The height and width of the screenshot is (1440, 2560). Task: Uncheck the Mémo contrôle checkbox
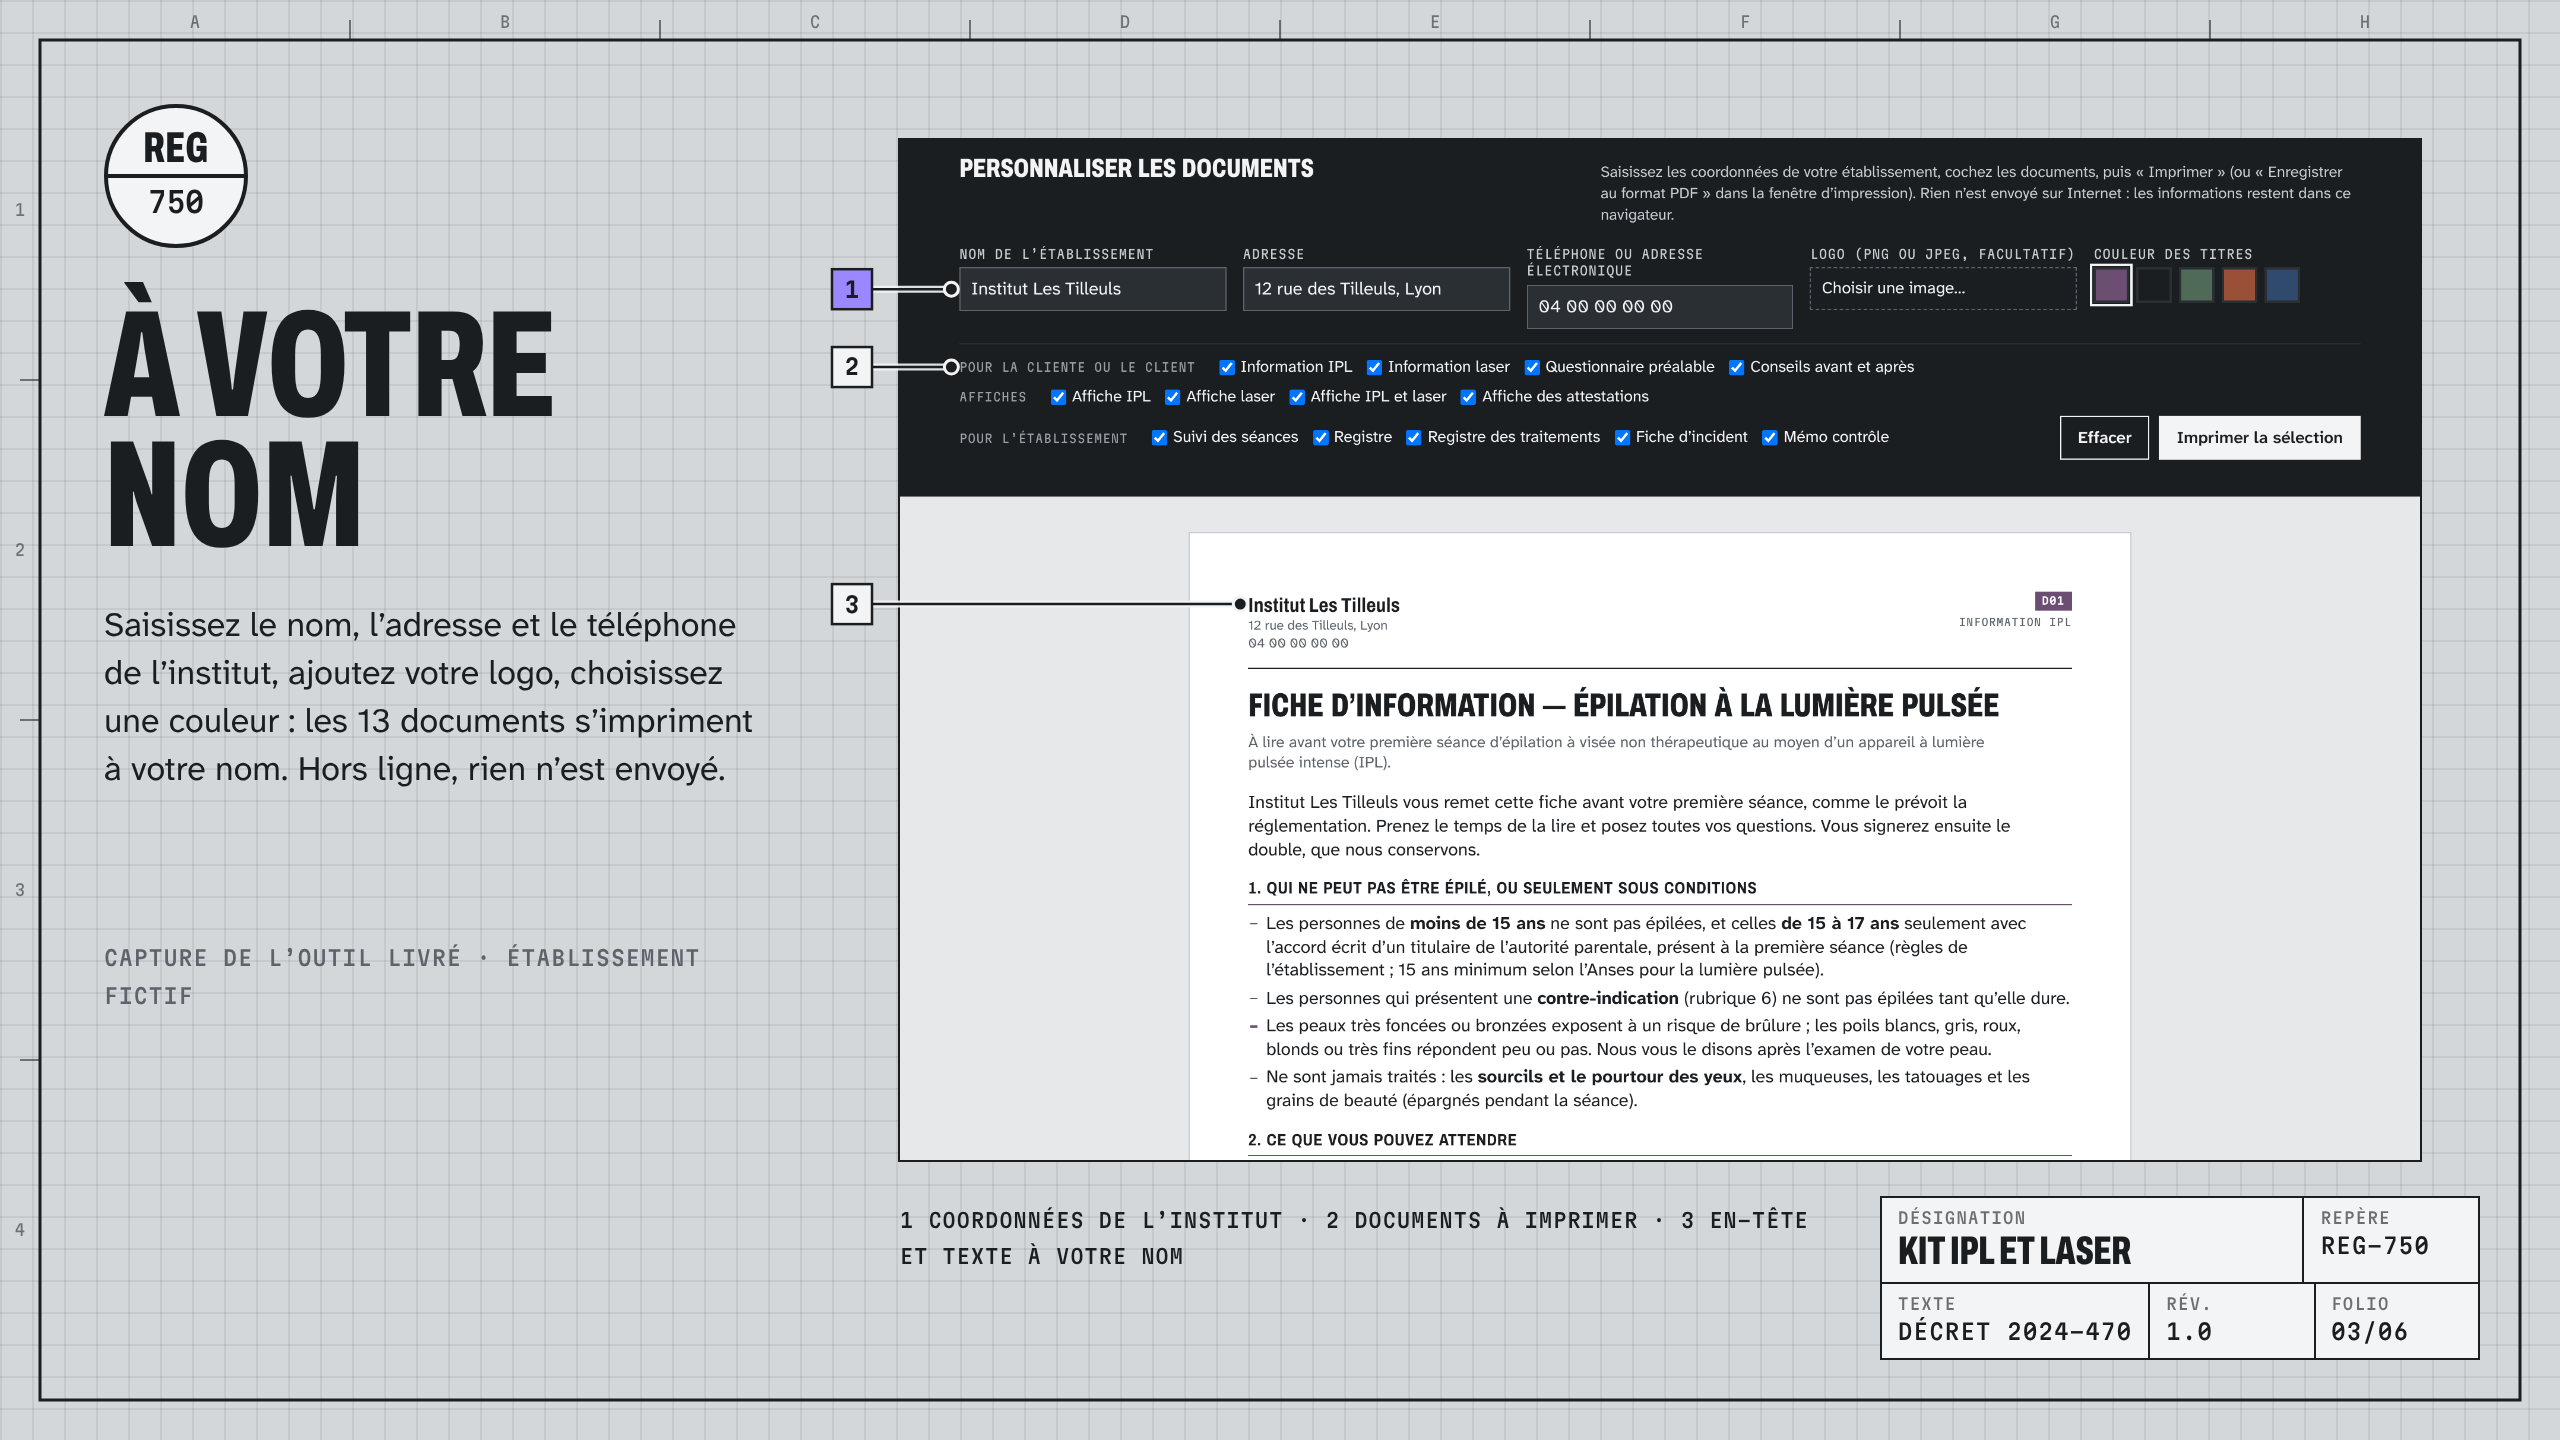coord(1770,438)
